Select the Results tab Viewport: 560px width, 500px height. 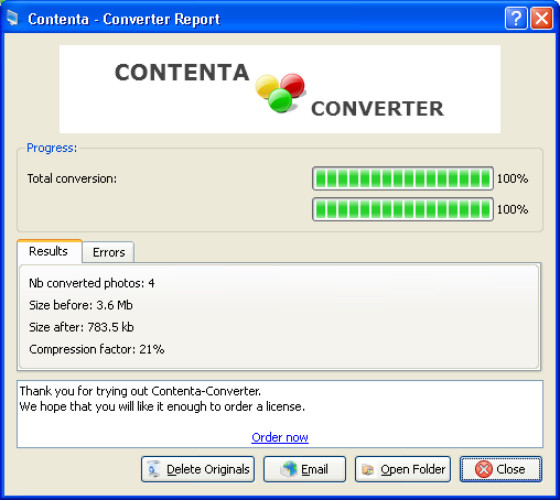49,251
